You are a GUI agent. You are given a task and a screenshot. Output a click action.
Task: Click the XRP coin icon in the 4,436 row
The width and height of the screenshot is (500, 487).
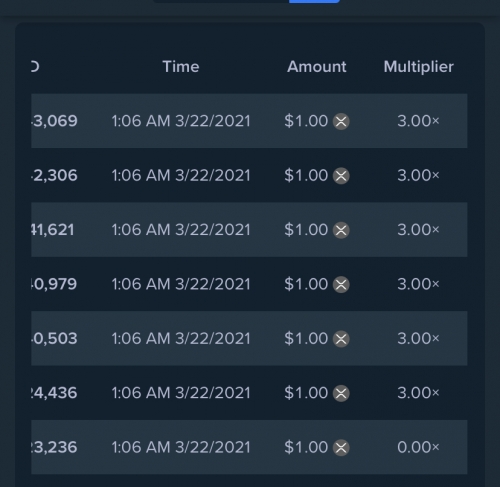pyautogui.click(x=341, y=393)
